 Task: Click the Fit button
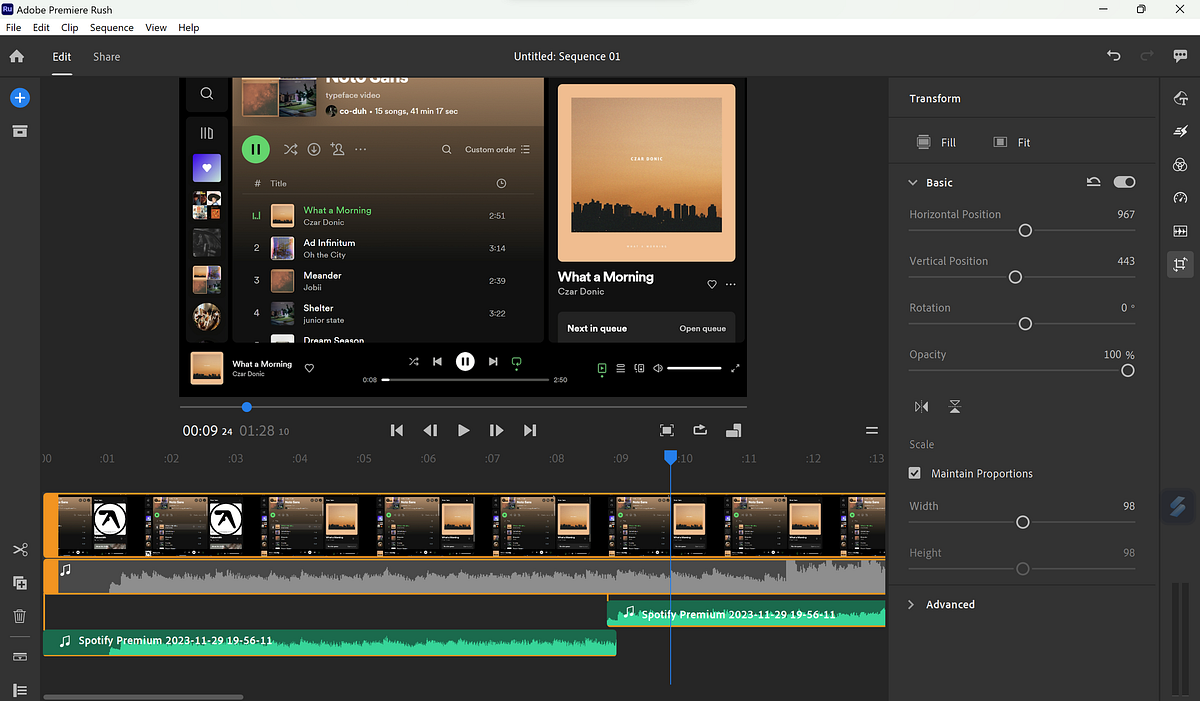pos(1010,142)
